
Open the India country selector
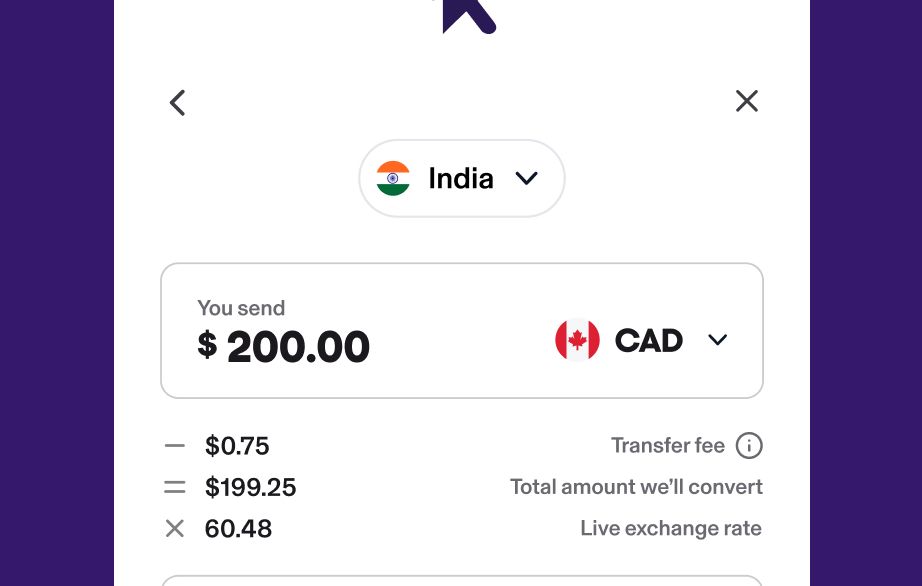(461, 178)
